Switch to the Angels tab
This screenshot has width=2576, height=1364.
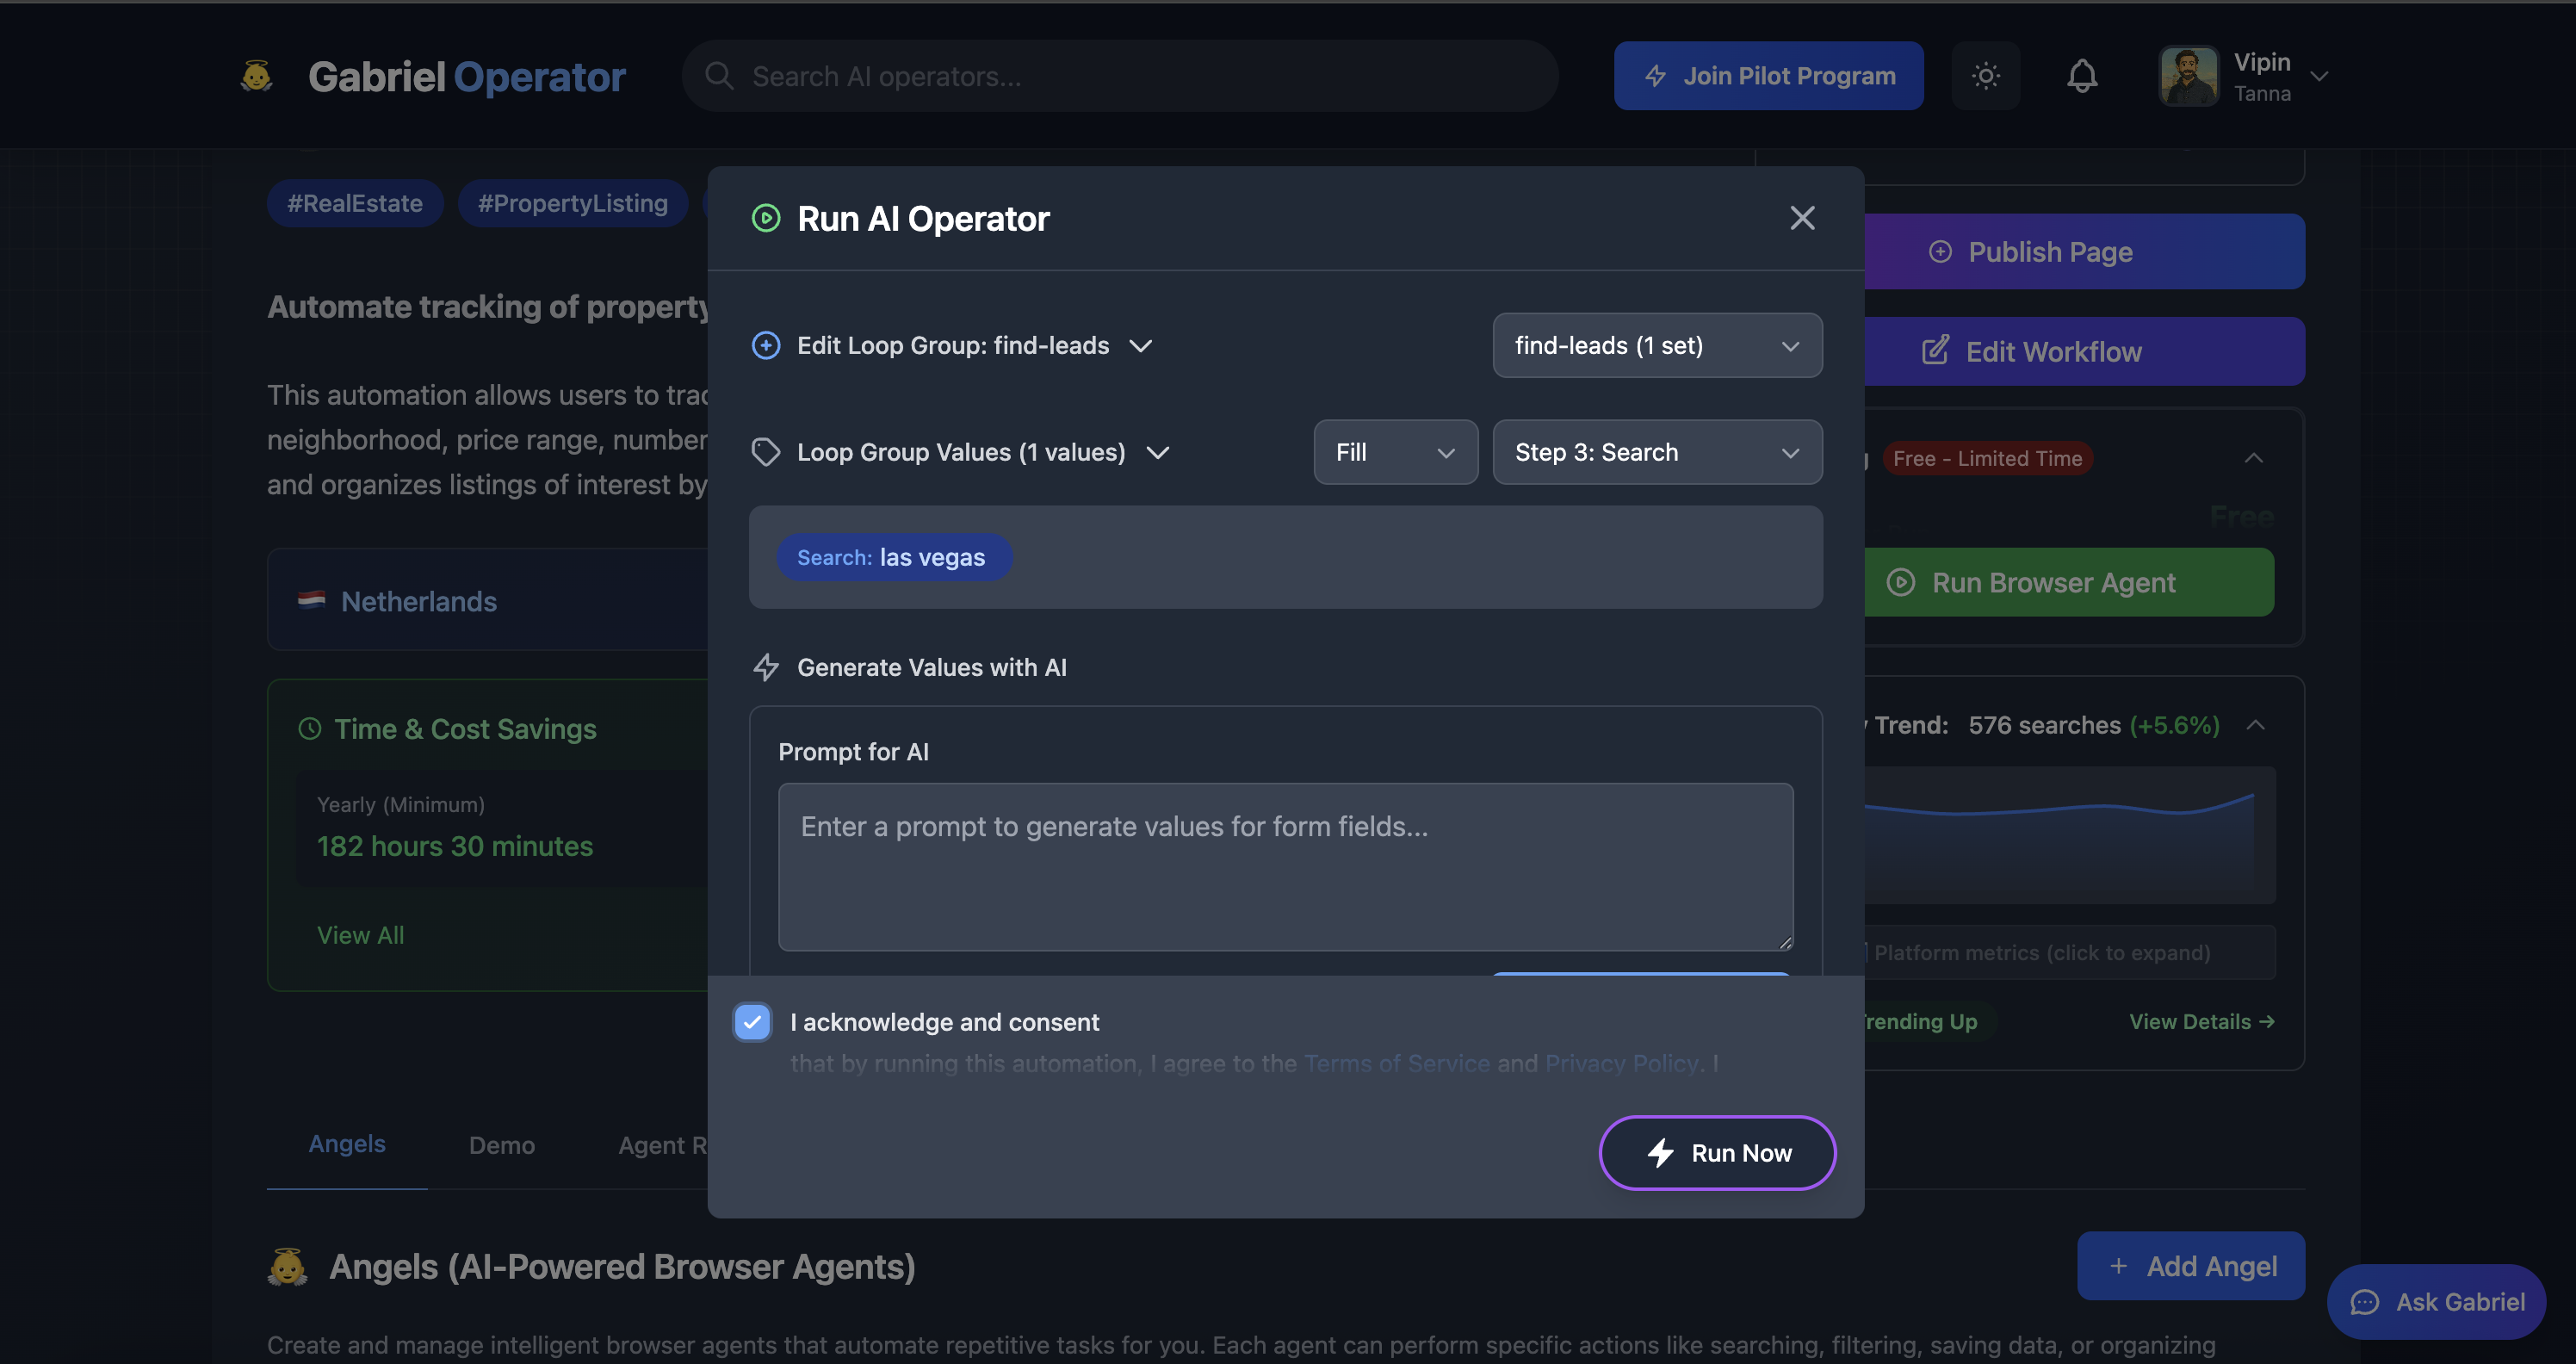tap(347, 1144)
